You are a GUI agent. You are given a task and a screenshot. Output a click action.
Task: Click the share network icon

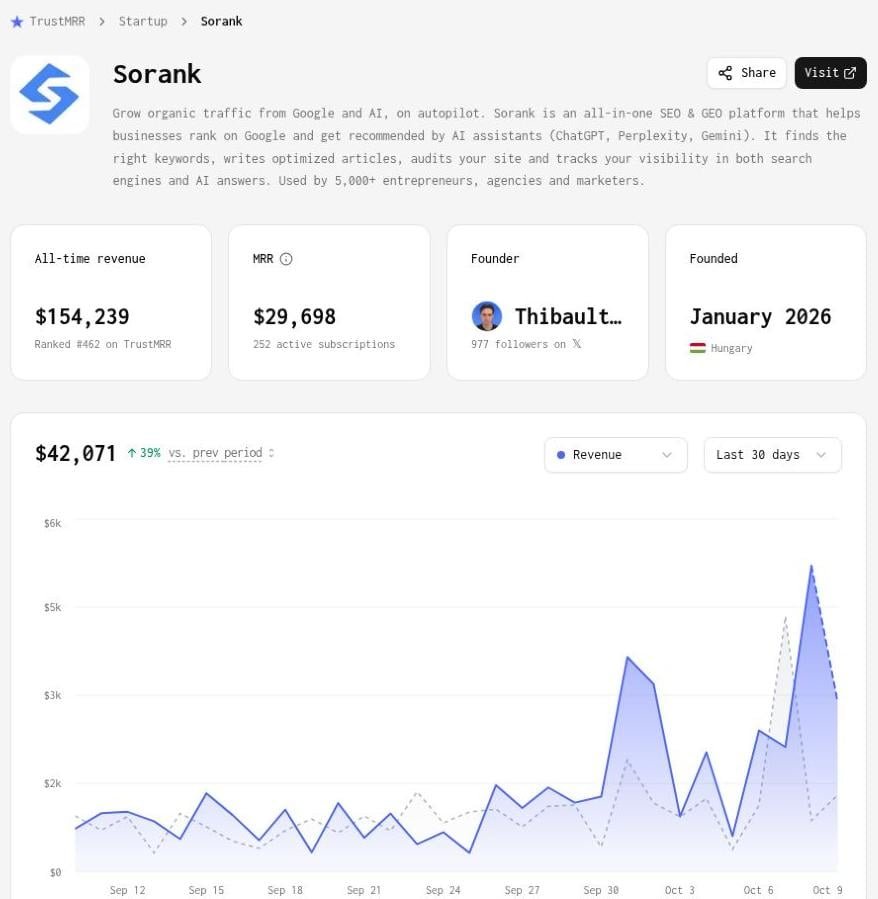[x=725, y=73]
